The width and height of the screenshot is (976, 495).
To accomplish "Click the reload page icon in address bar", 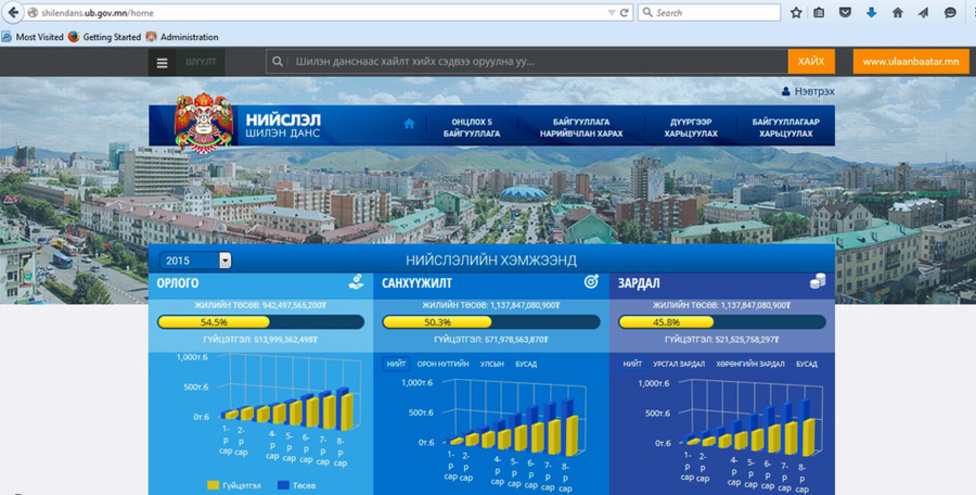I will point(624,13).
